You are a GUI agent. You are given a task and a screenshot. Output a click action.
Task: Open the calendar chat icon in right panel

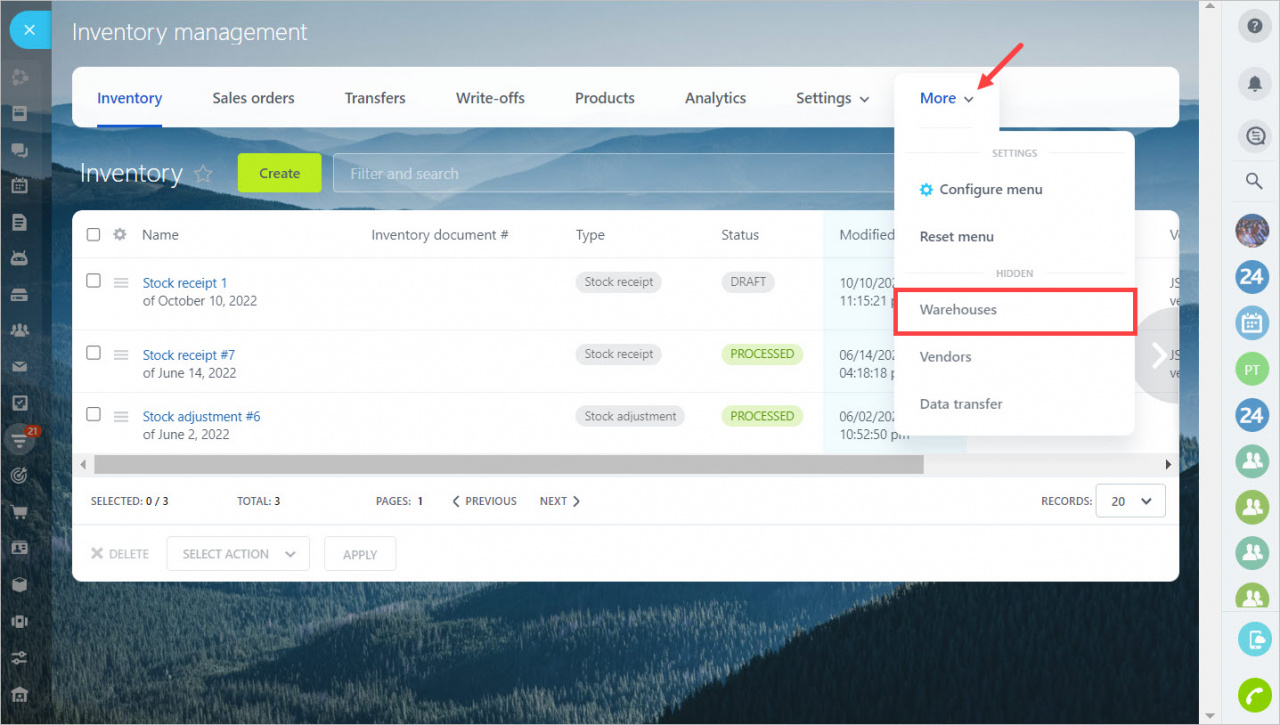1252,323
